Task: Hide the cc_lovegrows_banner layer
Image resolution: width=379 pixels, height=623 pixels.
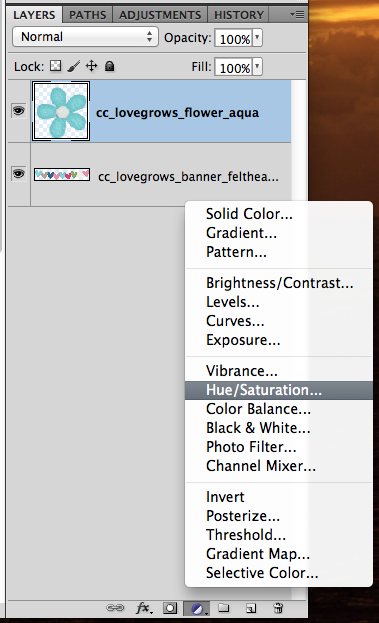Action: (x=18, y=174)
